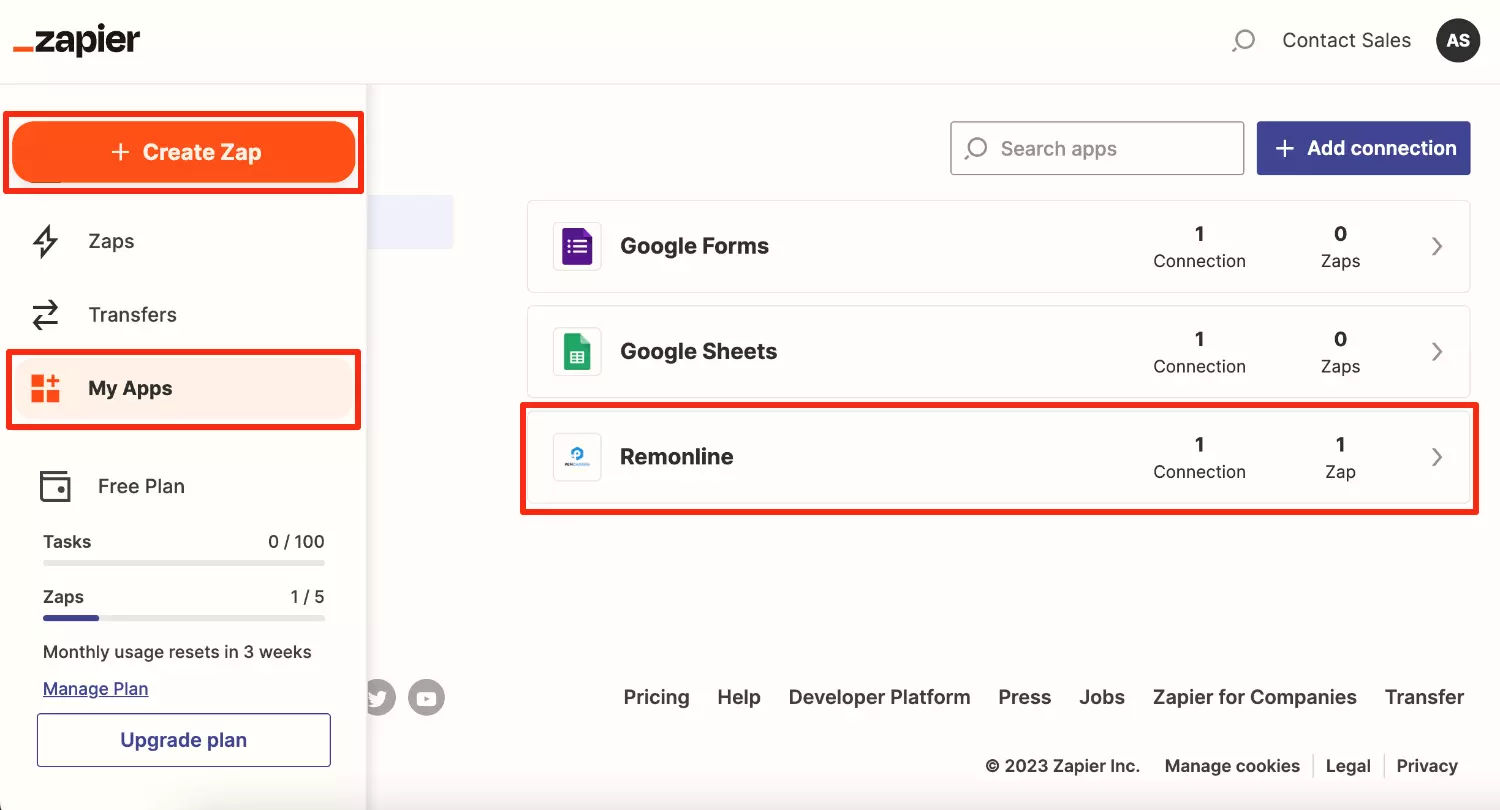Click the Add connection button
Viewport: 1500px width, 810px height.
(1363, 148)
